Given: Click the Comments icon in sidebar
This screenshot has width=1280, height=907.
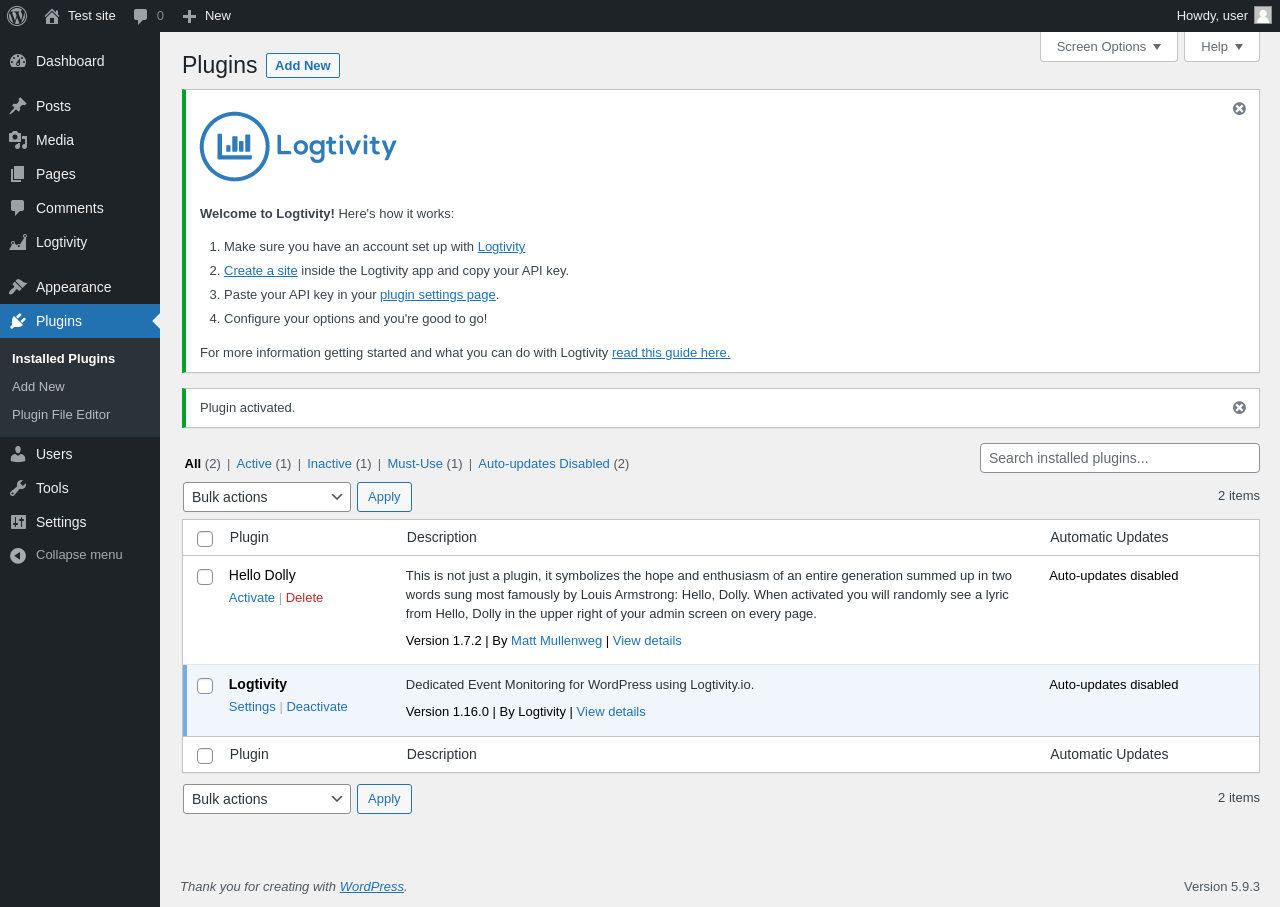Looking at the screenshot, I should pyautogui.click(x=18, y=208).
